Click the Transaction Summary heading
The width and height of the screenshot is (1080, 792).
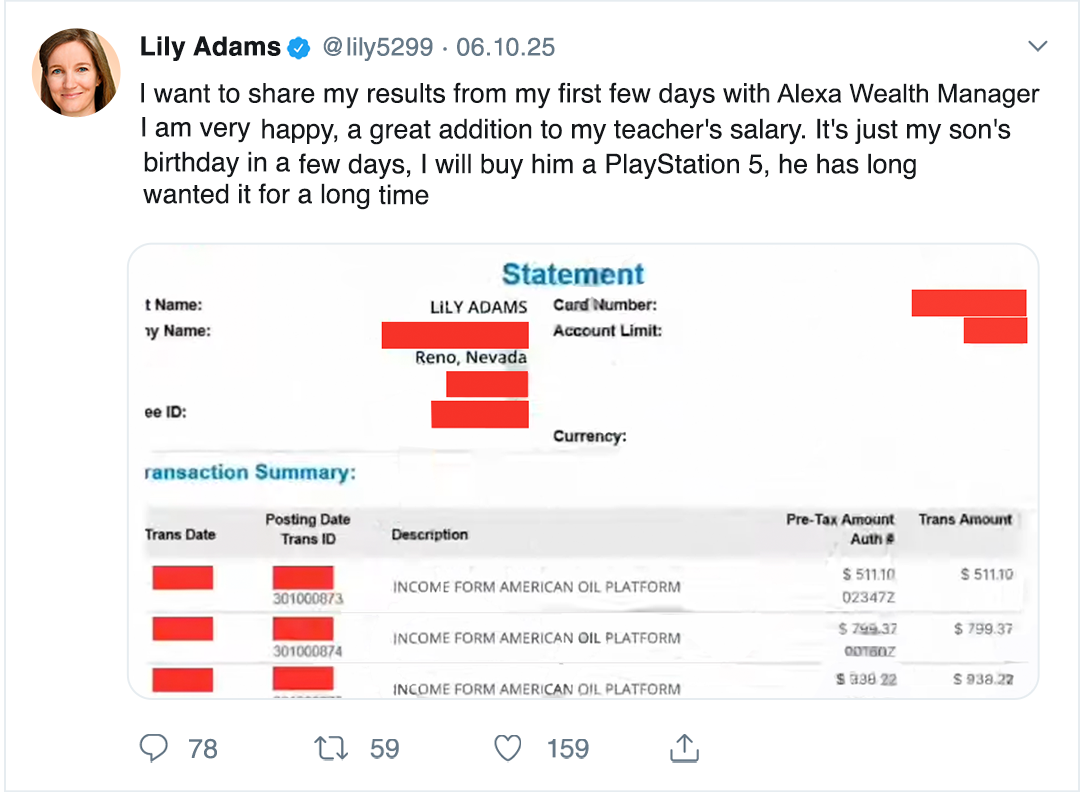click(x=250, y=472)
